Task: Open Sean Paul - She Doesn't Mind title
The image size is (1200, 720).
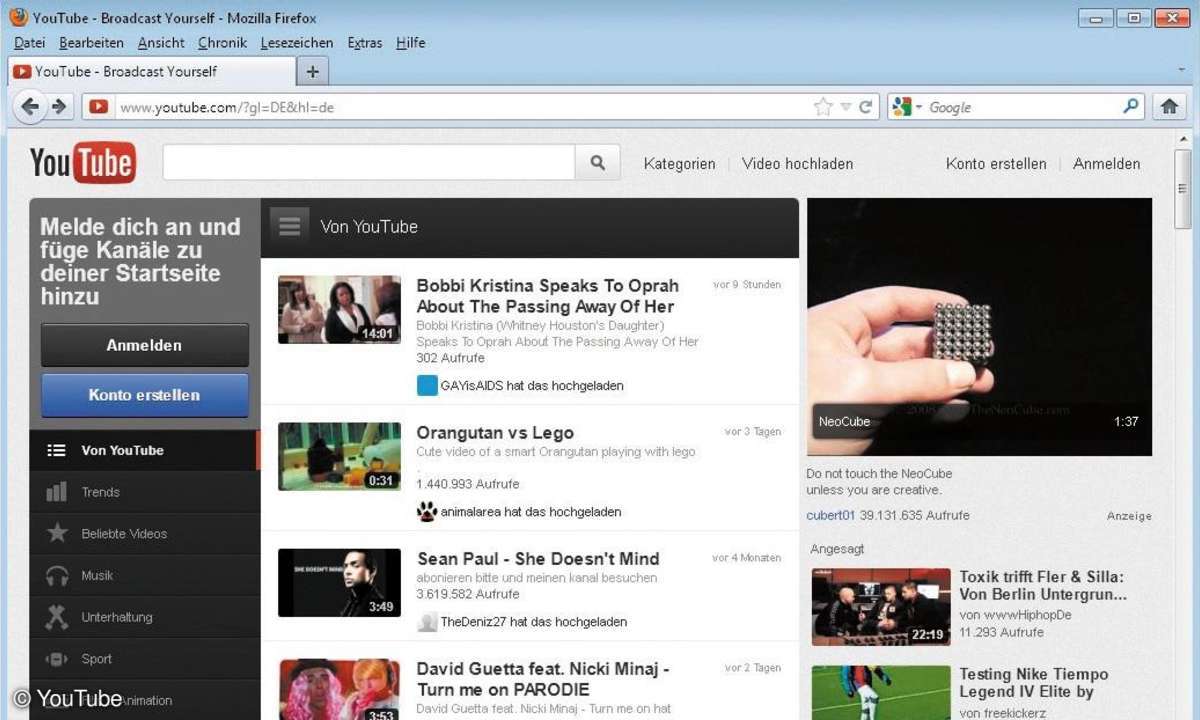Action: (x=538, y=559)
